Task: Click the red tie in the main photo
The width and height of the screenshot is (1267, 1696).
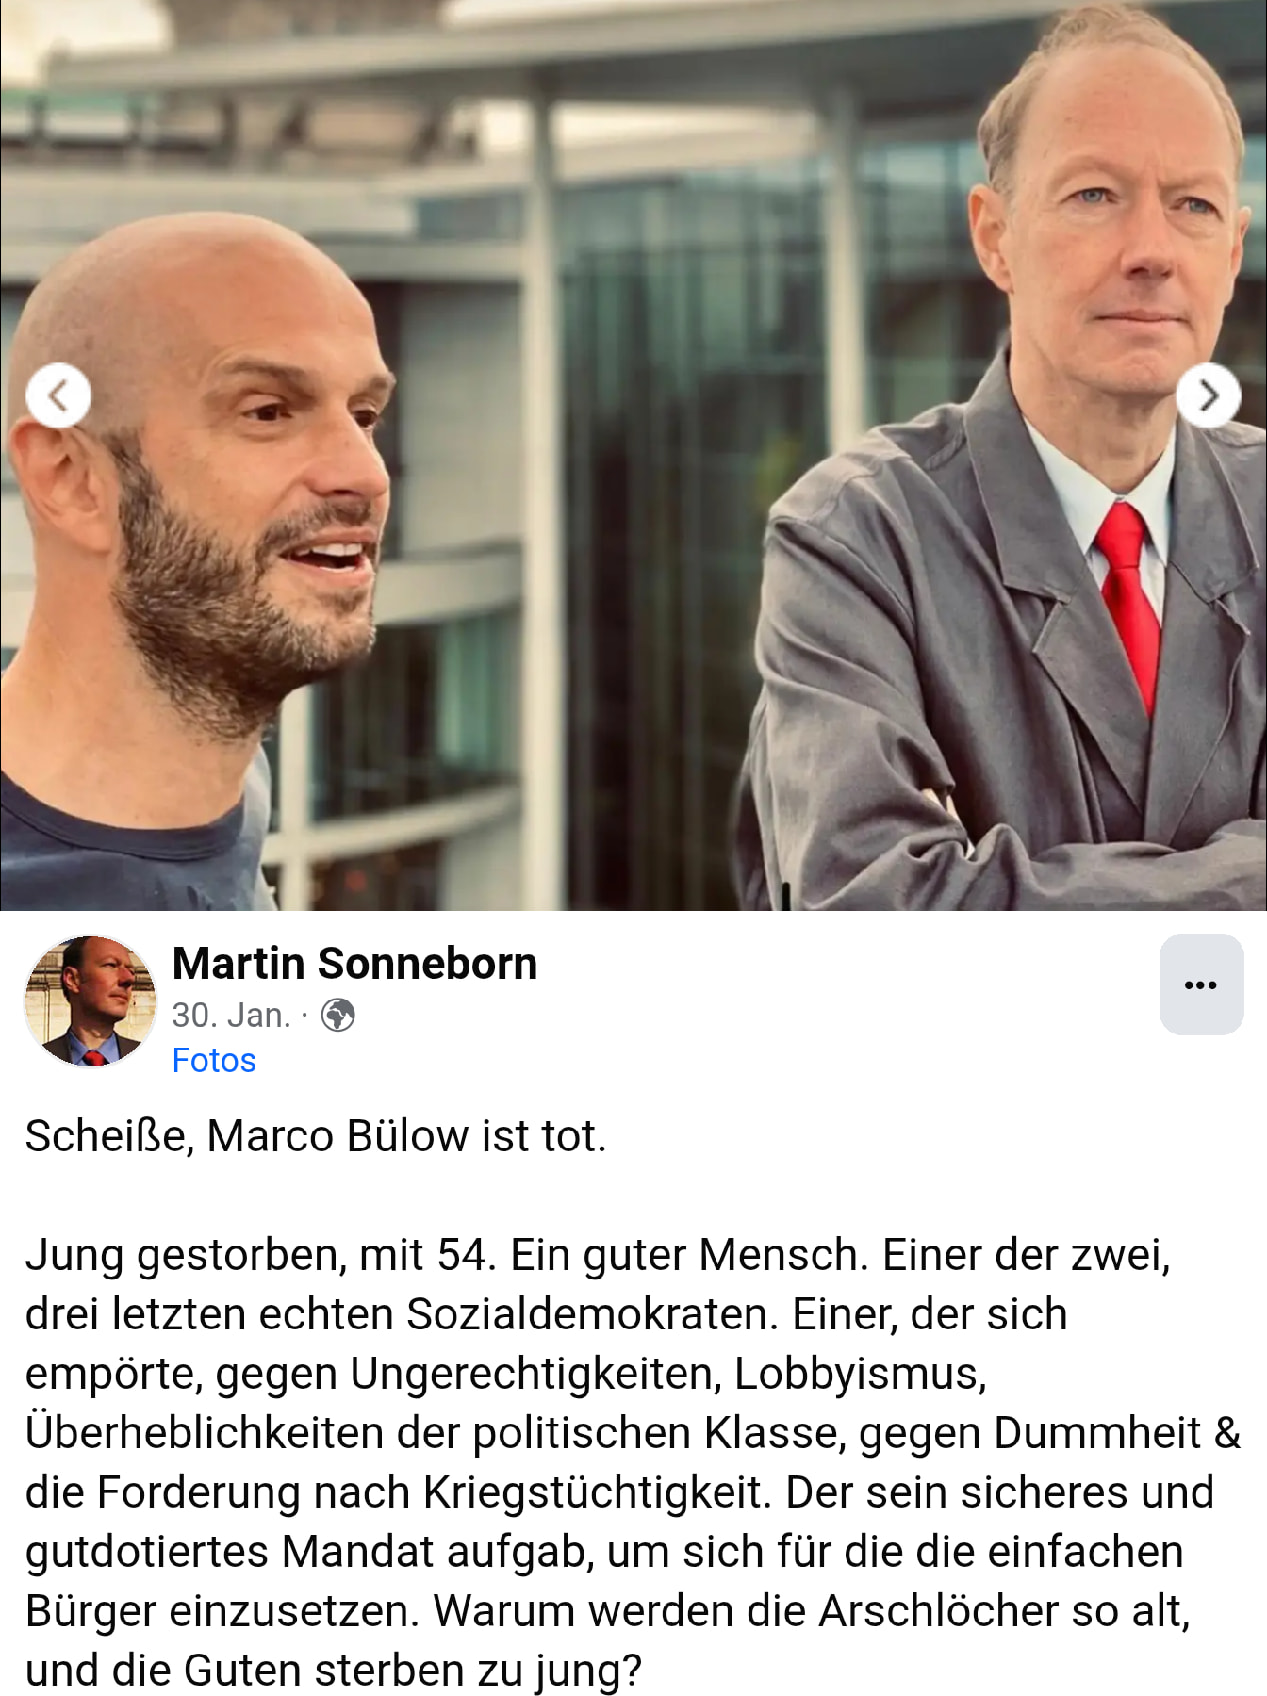Action: [1130, 600]
